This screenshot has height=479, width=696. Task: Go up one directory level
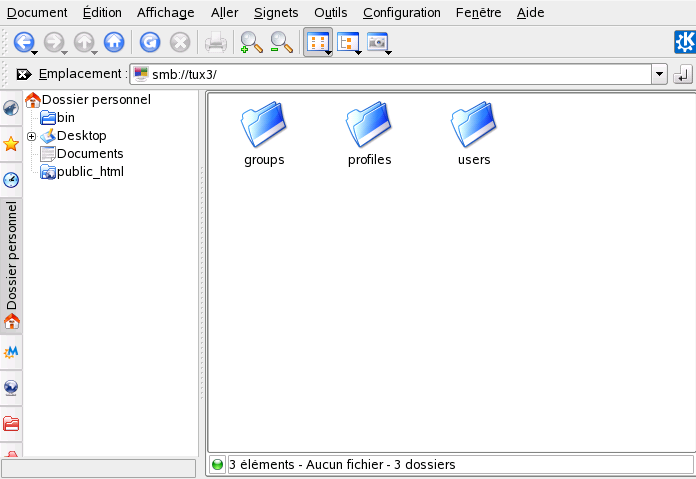pyautogui.click(x=84, y=42)
